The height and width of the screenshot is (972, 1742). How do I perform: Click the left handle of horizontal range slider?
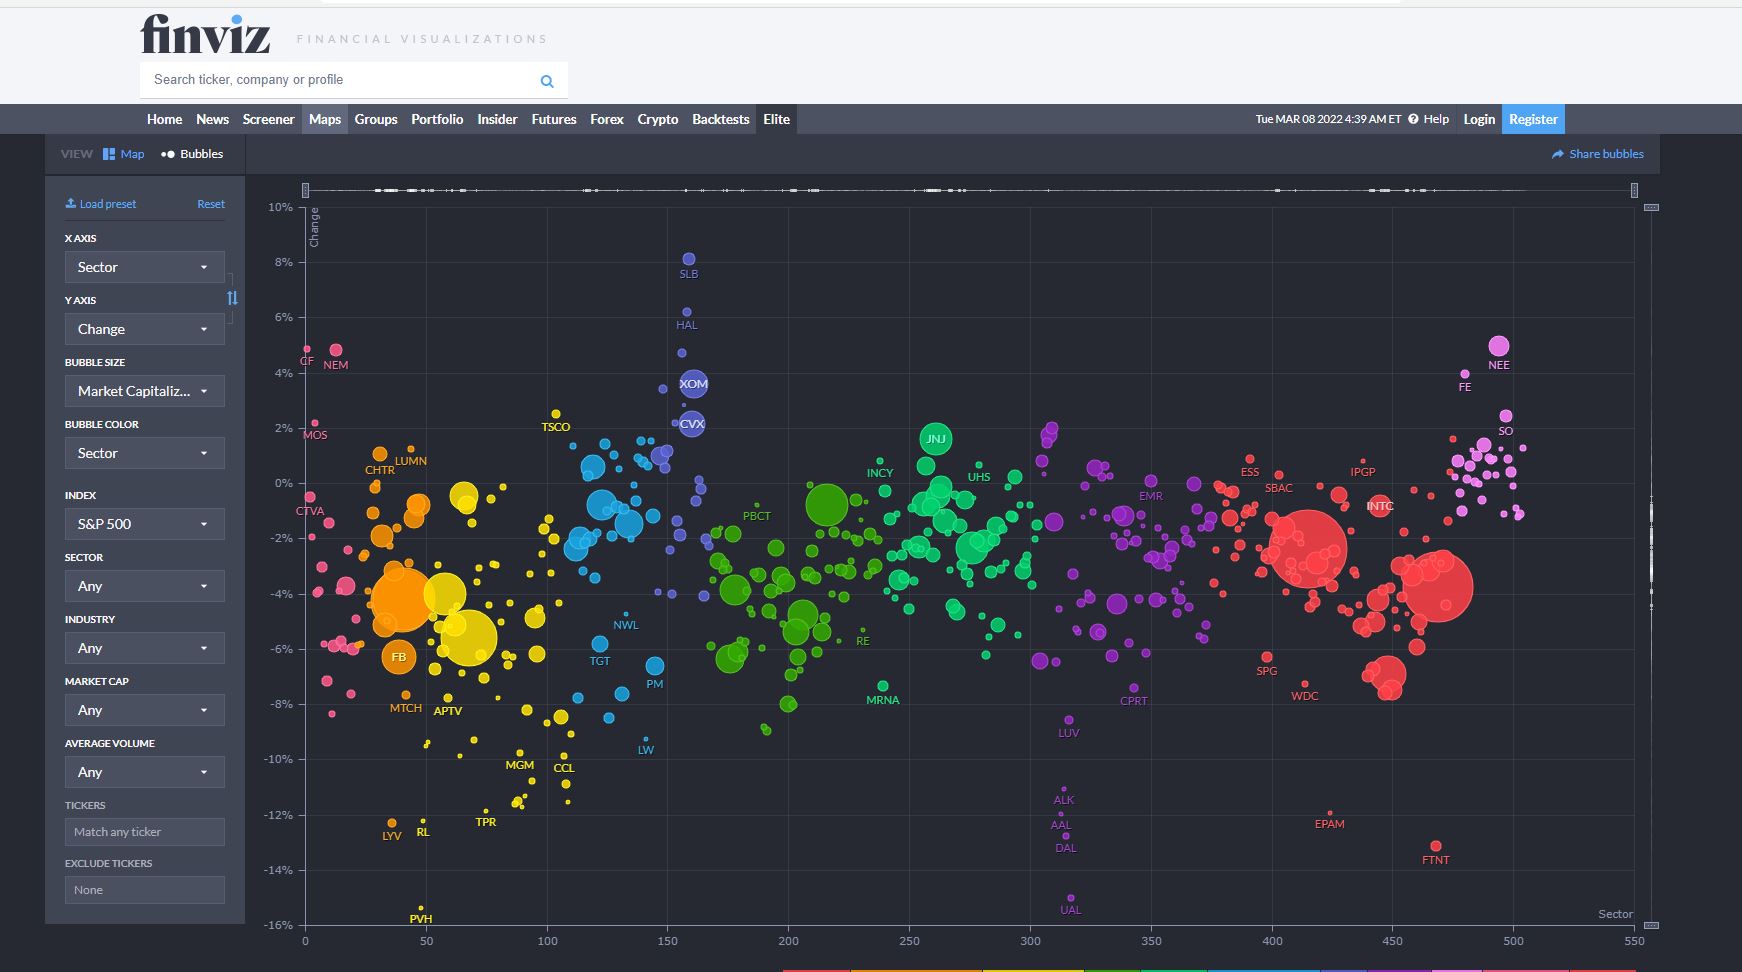(x=305, y=190)
